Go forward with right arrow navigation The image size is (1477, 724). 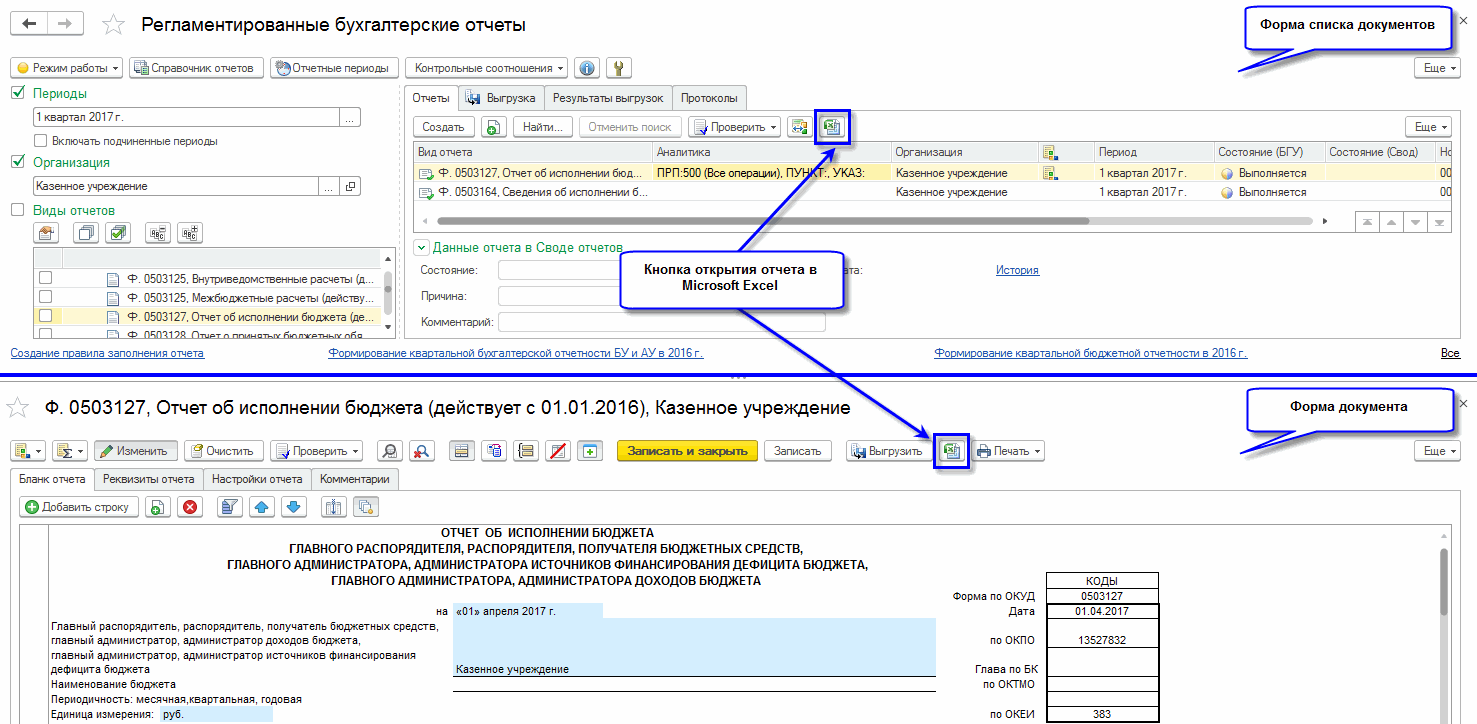pyautogui.click(x=65, y=23)
